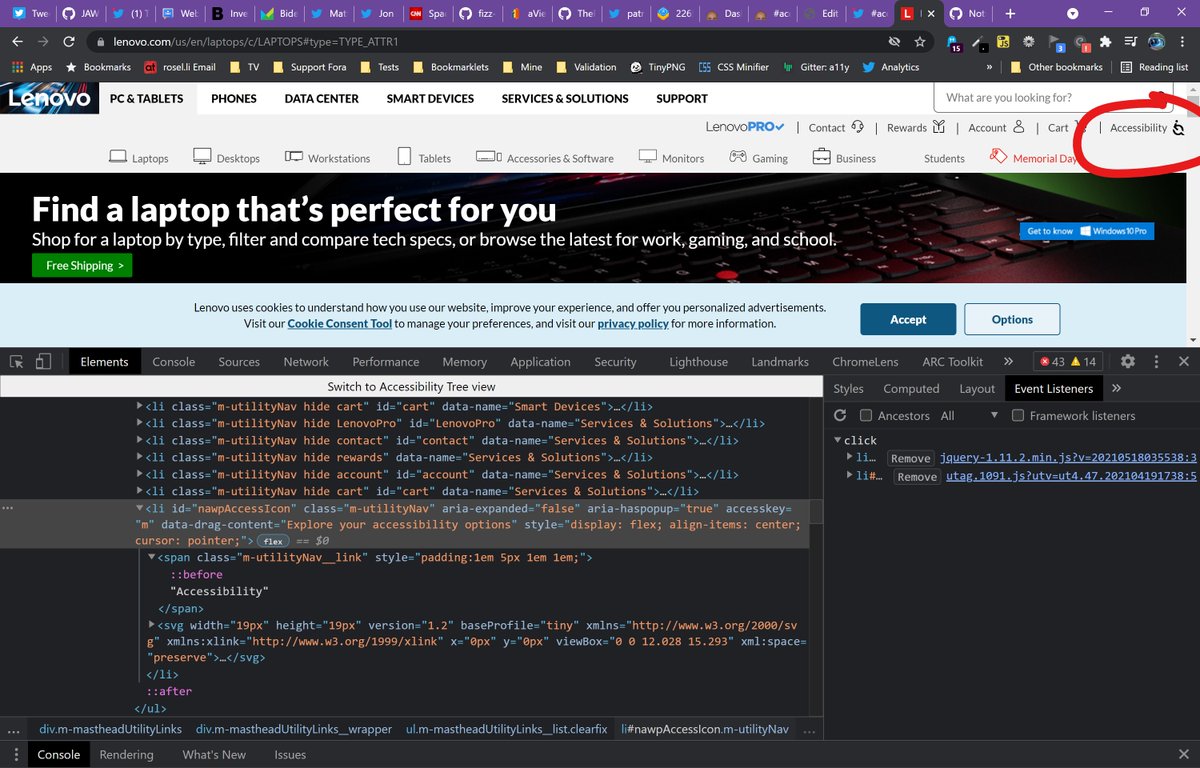Click the browser Back arrow
Screen dimensions: 1200x768
[18, 42]
